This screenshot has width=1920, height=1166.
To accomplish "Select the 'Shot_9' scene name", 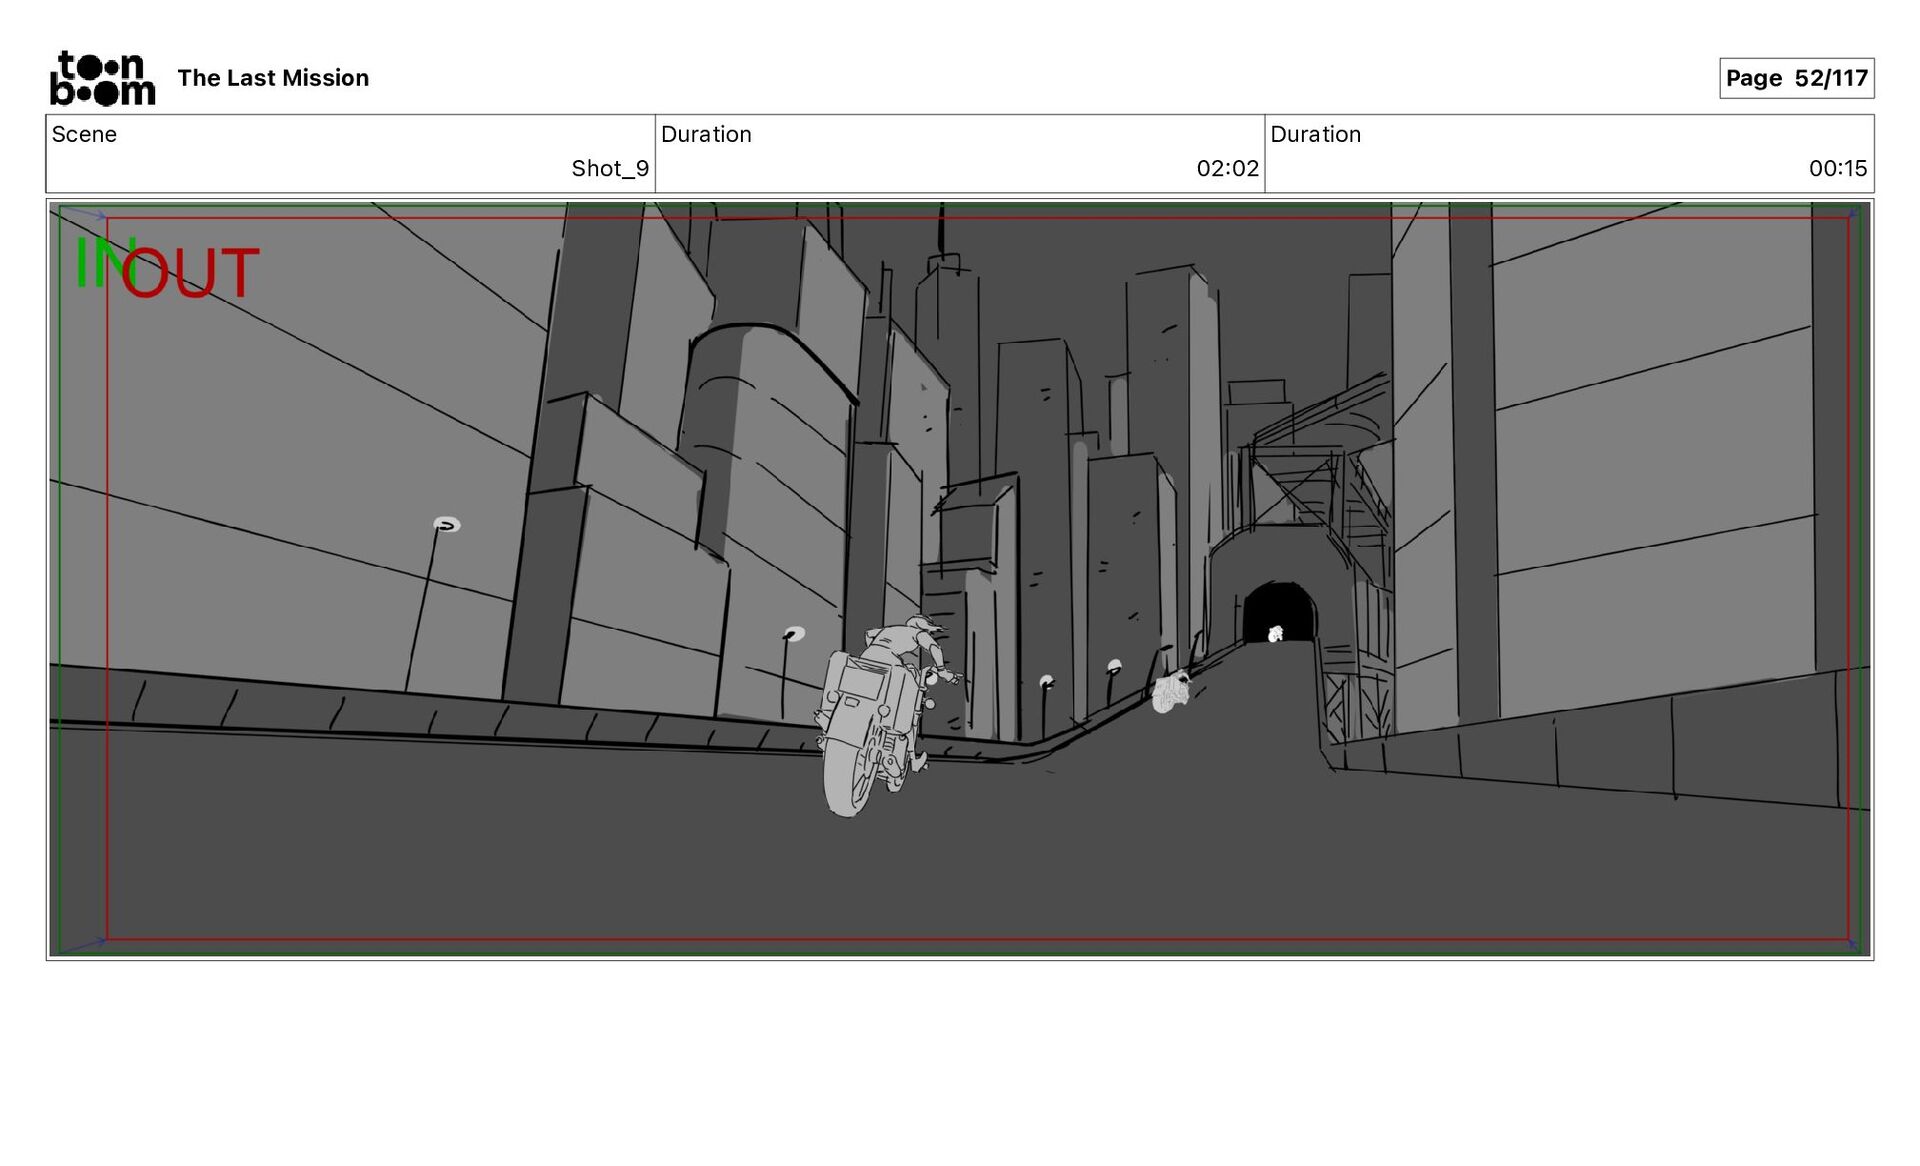I will click(x=610, y=168).
